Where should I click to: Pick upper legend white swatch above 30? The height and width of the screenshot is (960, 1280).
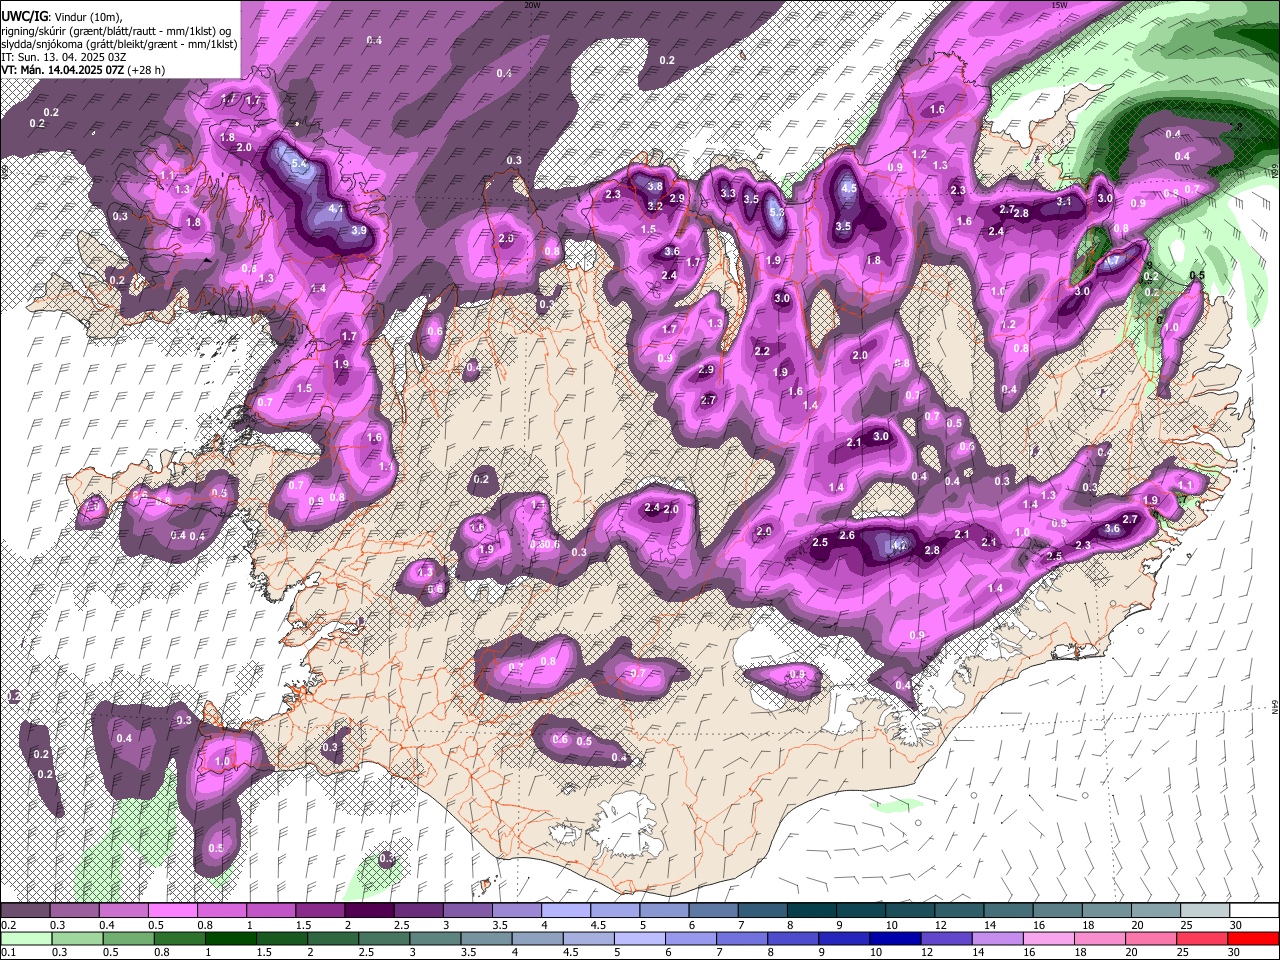point(1253,911)
